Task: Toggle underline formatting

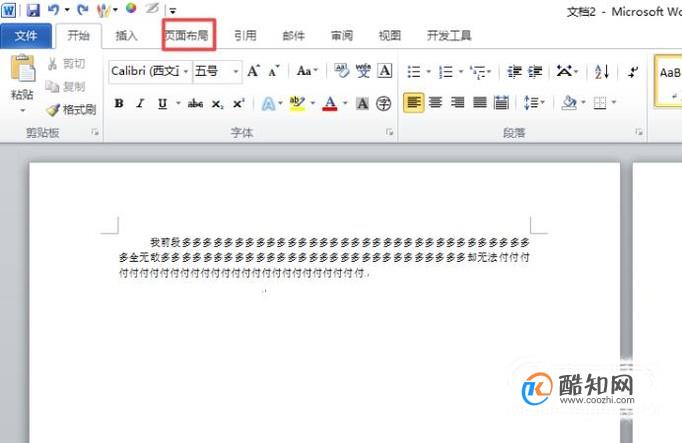Action: click(x=162, y=103)
